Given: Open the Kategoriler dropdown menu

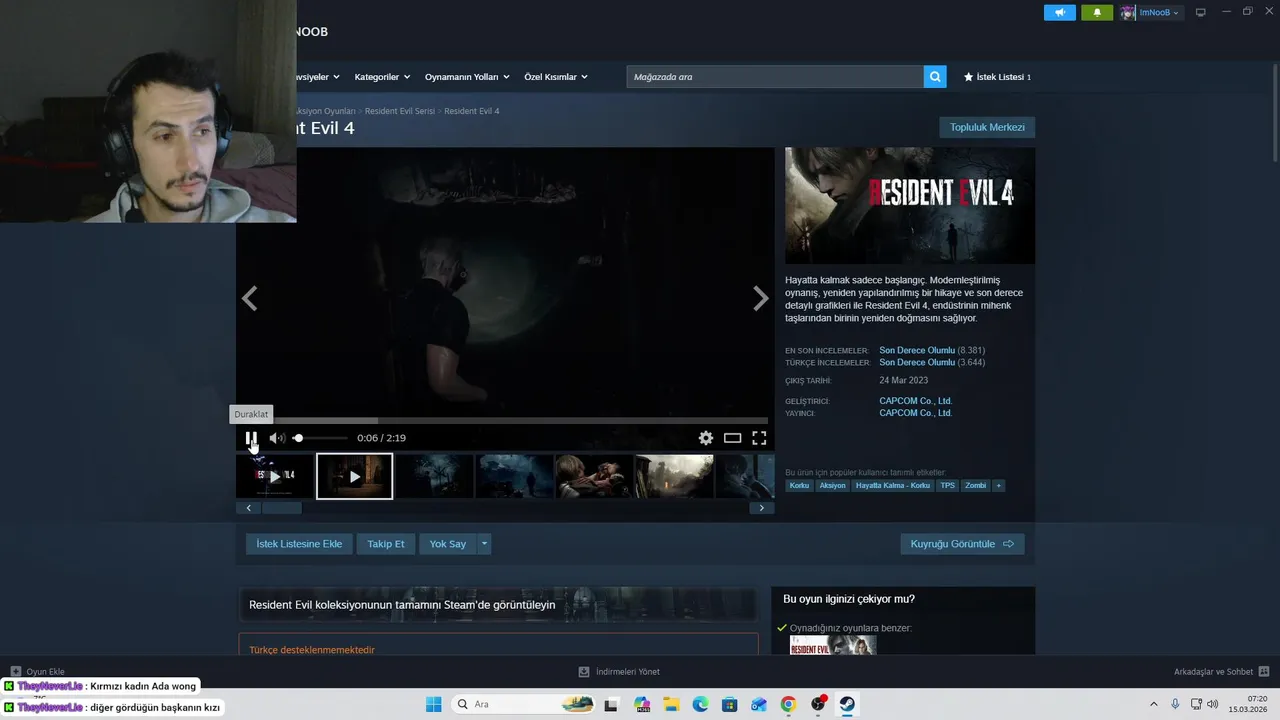Looking at the screenshot, I should pyautogui.click(x=382, y=77).
